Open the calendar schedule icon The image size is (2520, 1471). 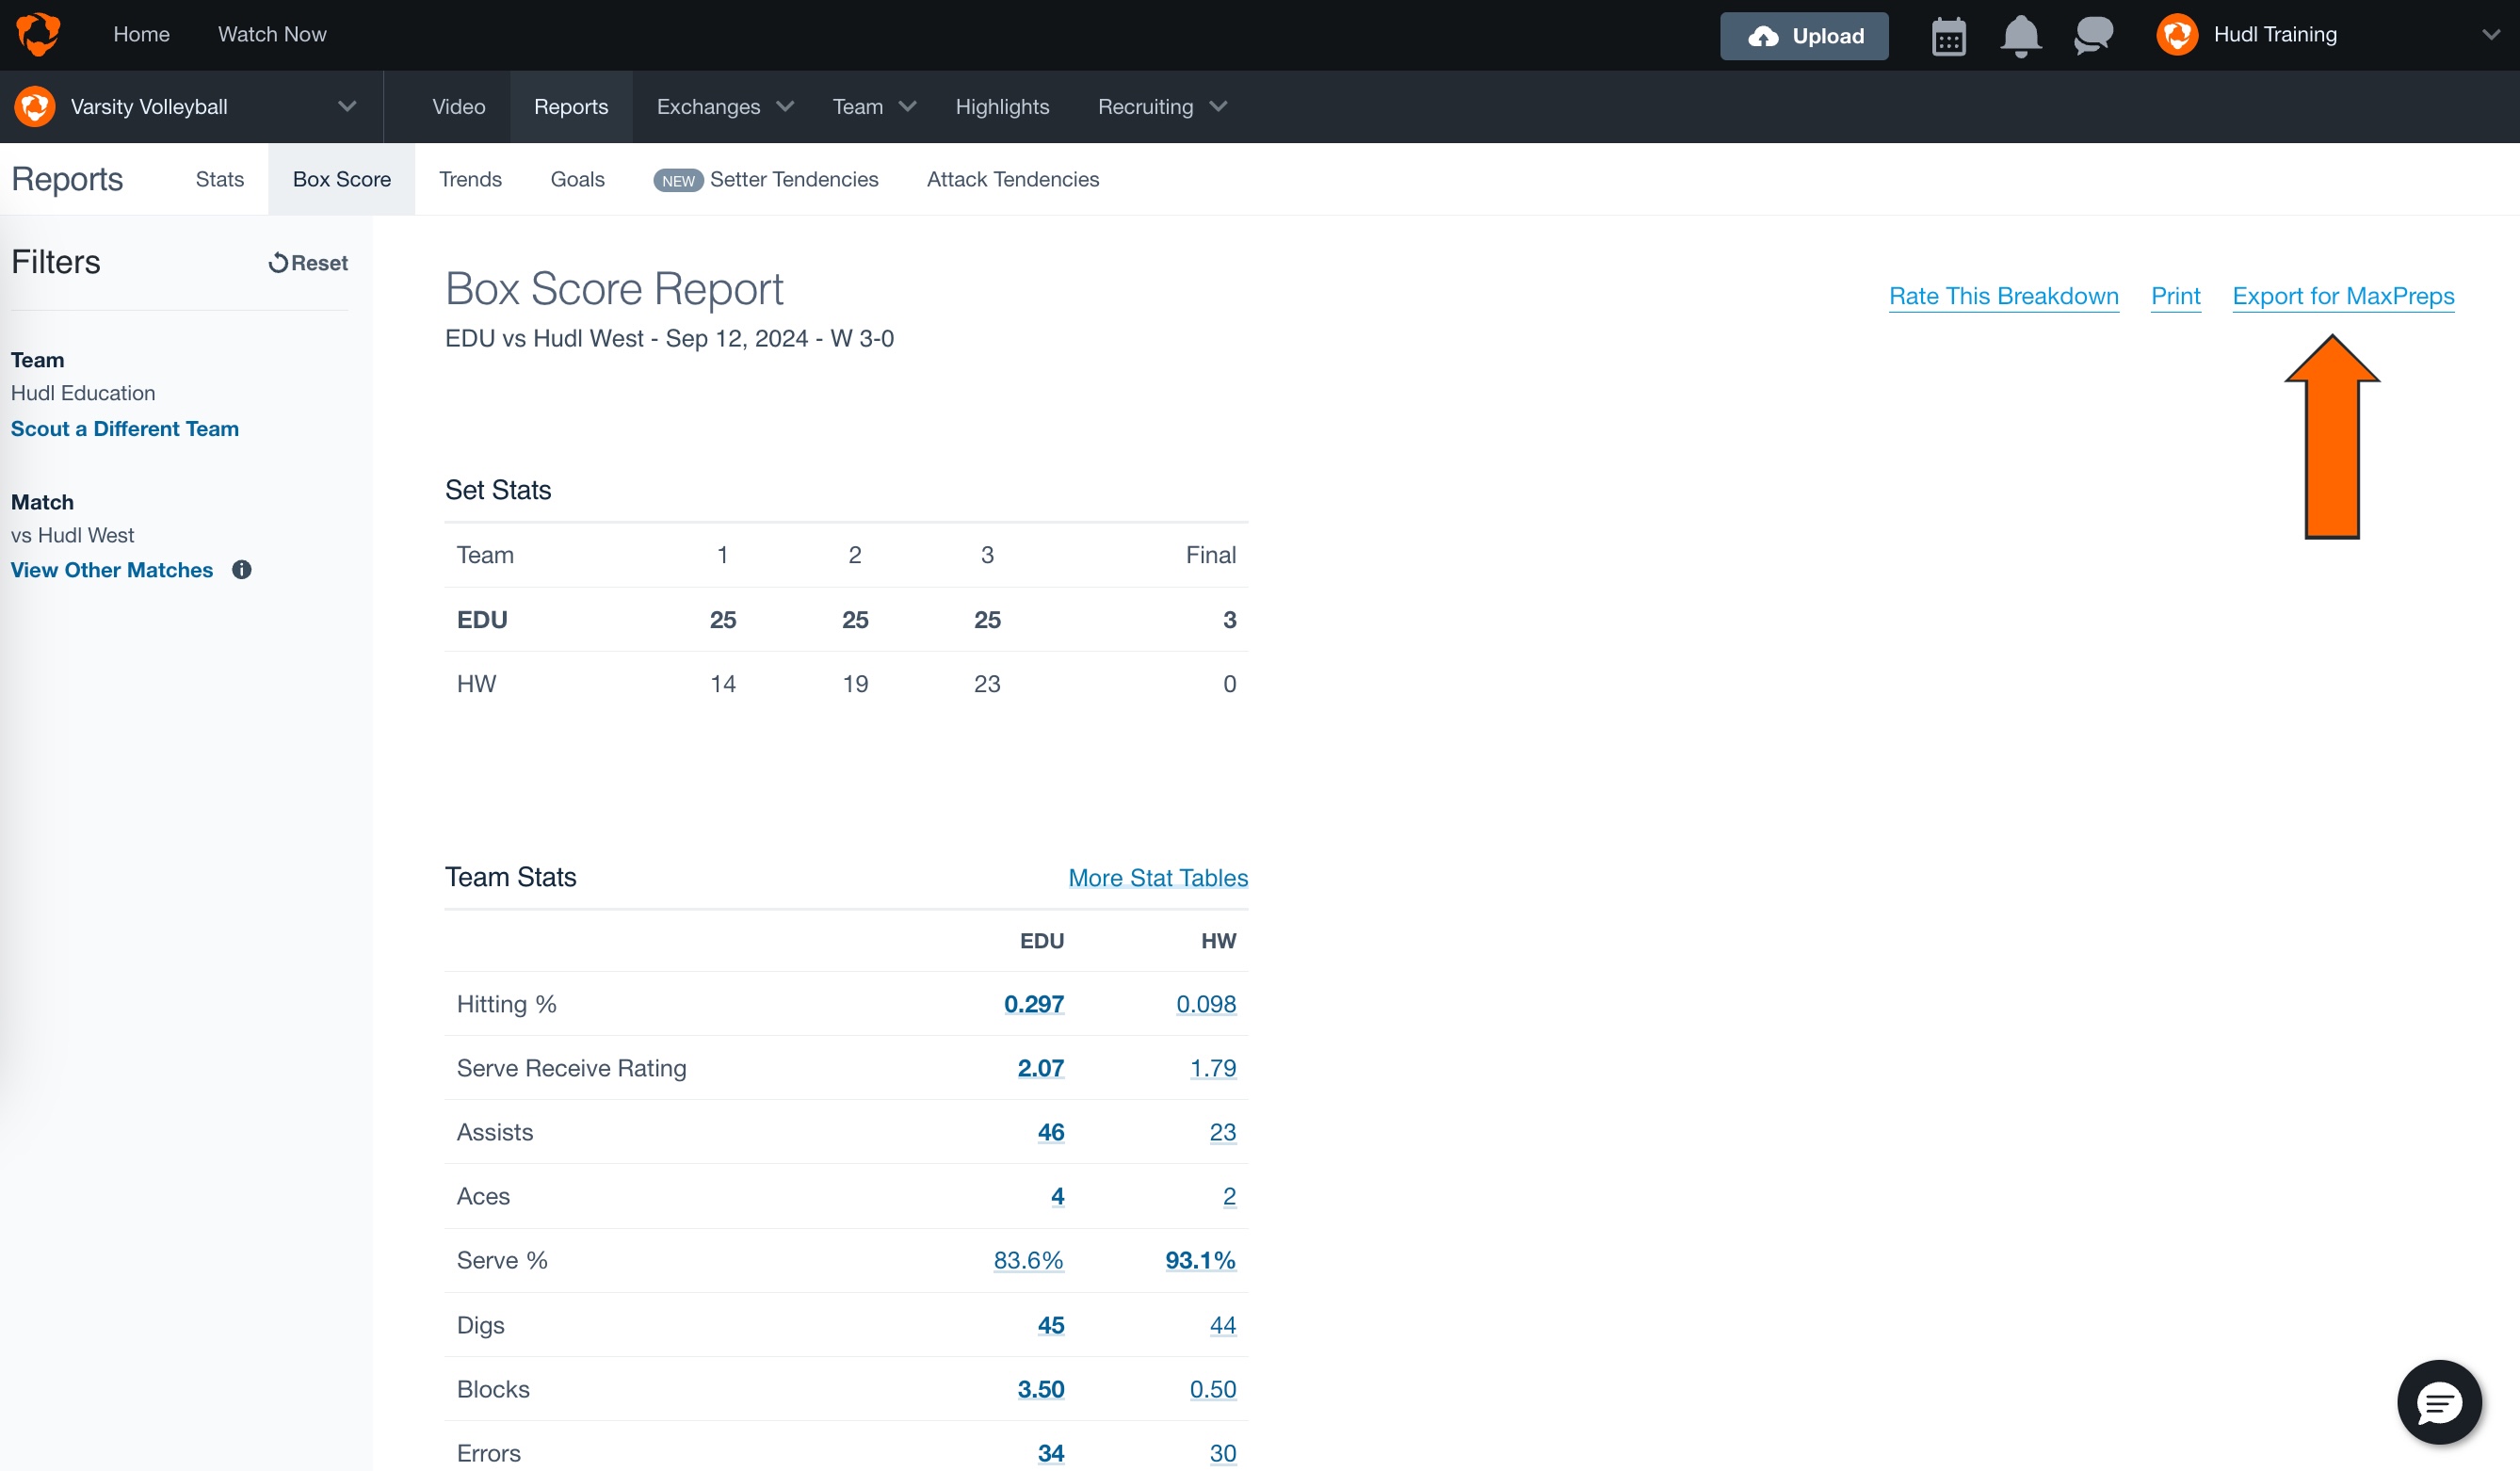(1948, 35)
